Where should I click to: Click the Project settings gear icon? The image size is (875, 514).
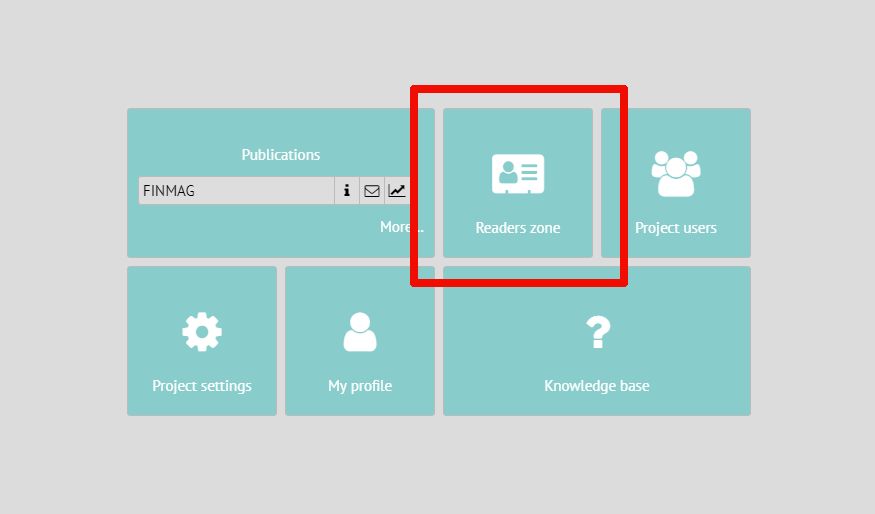pos(202,331)
